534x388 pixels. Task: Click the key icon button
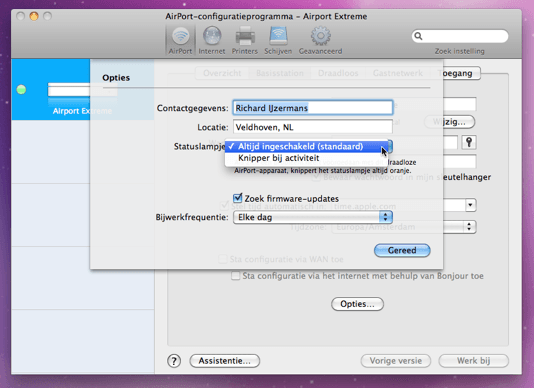469,142
